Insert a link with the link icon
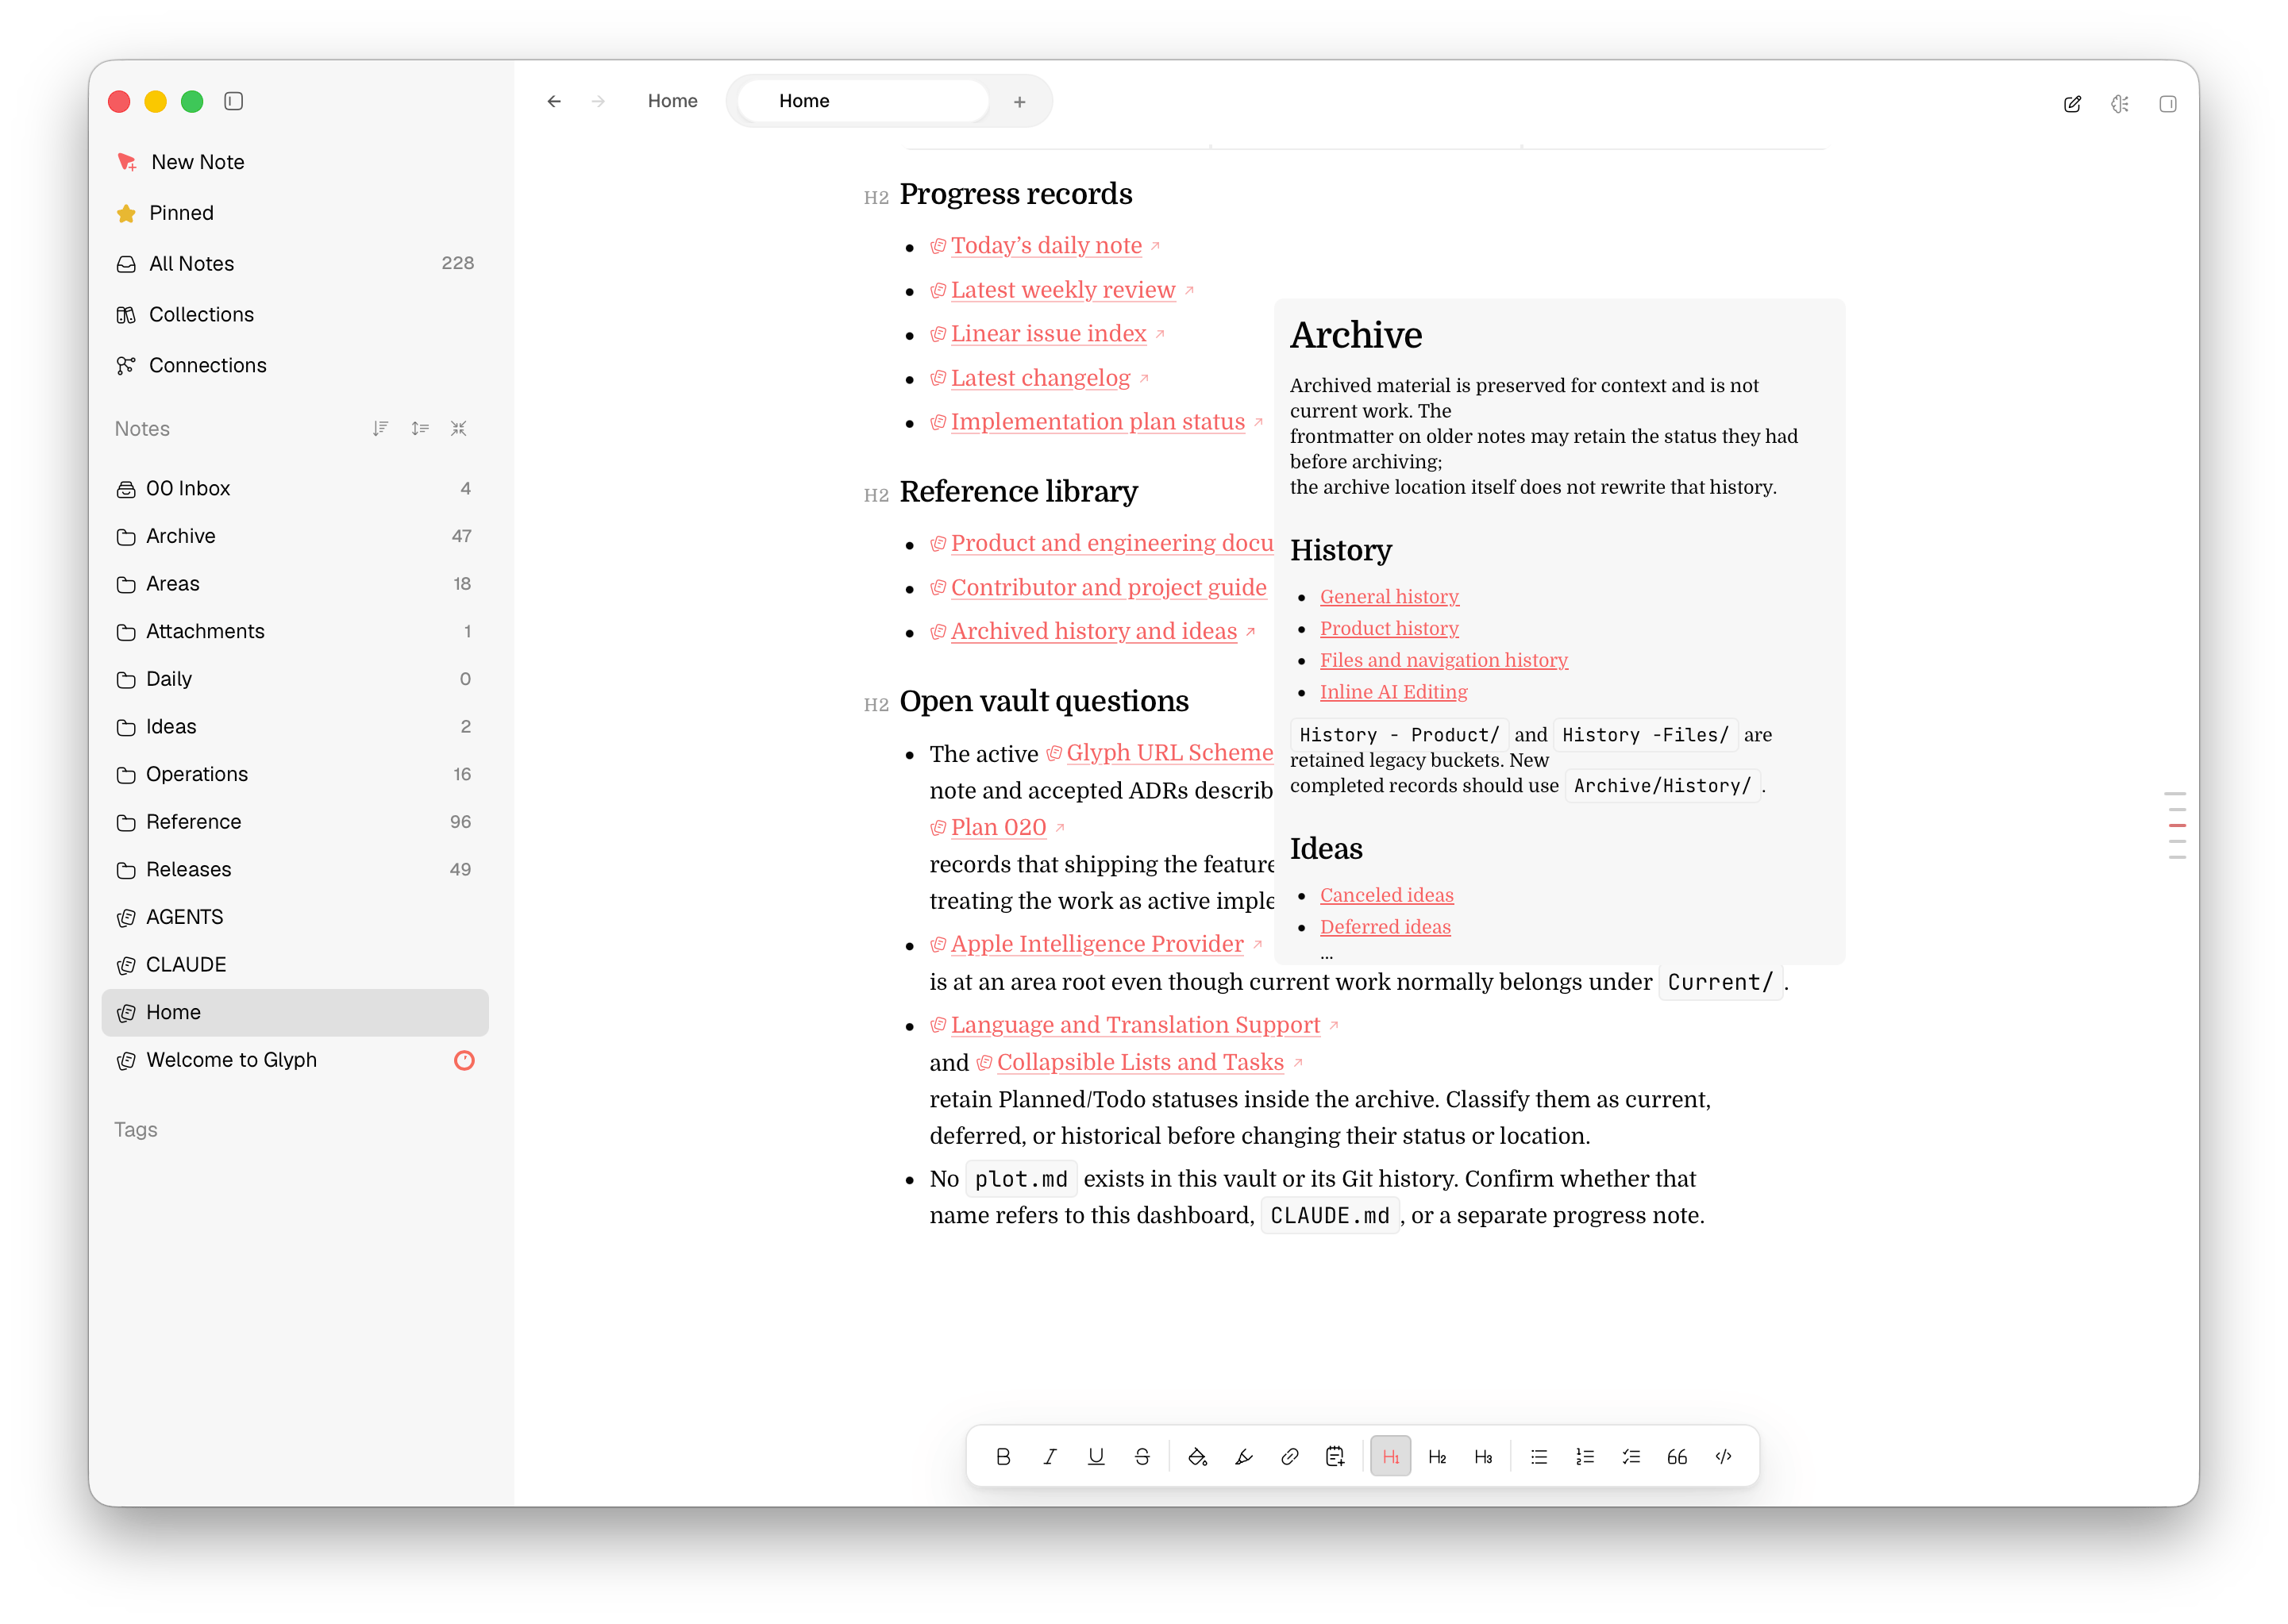2288x1624 pixels. coord(1290,1456)
